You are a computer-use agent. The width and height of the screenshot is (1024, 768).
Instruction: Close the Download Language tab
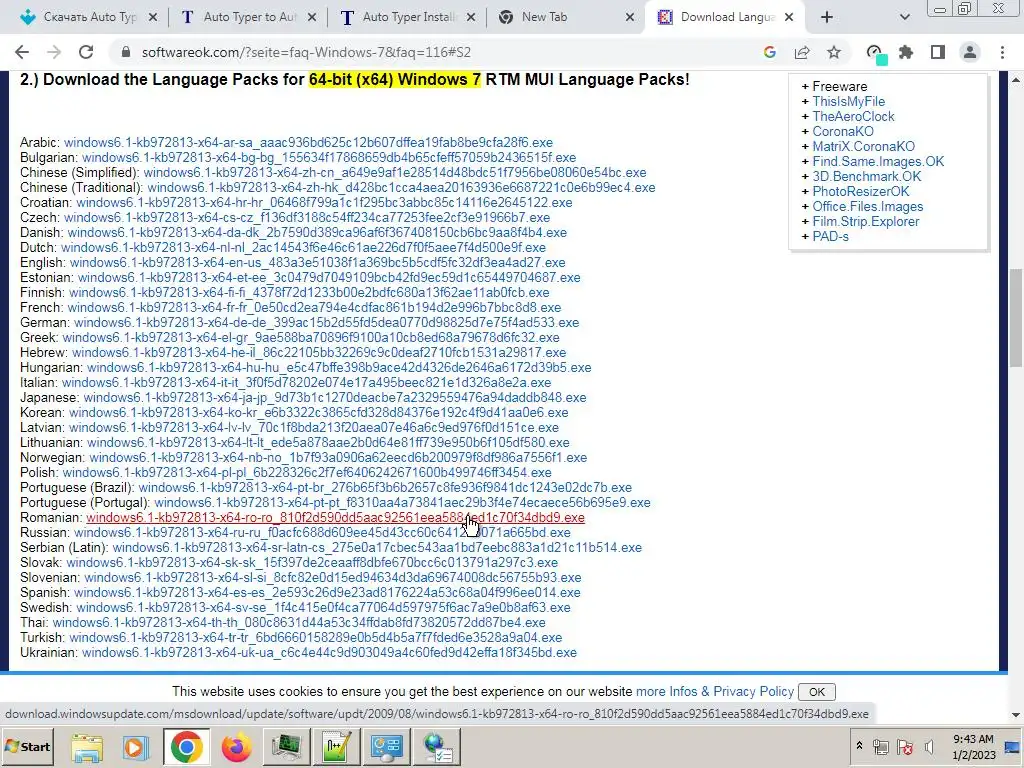(x=789, y=18)
